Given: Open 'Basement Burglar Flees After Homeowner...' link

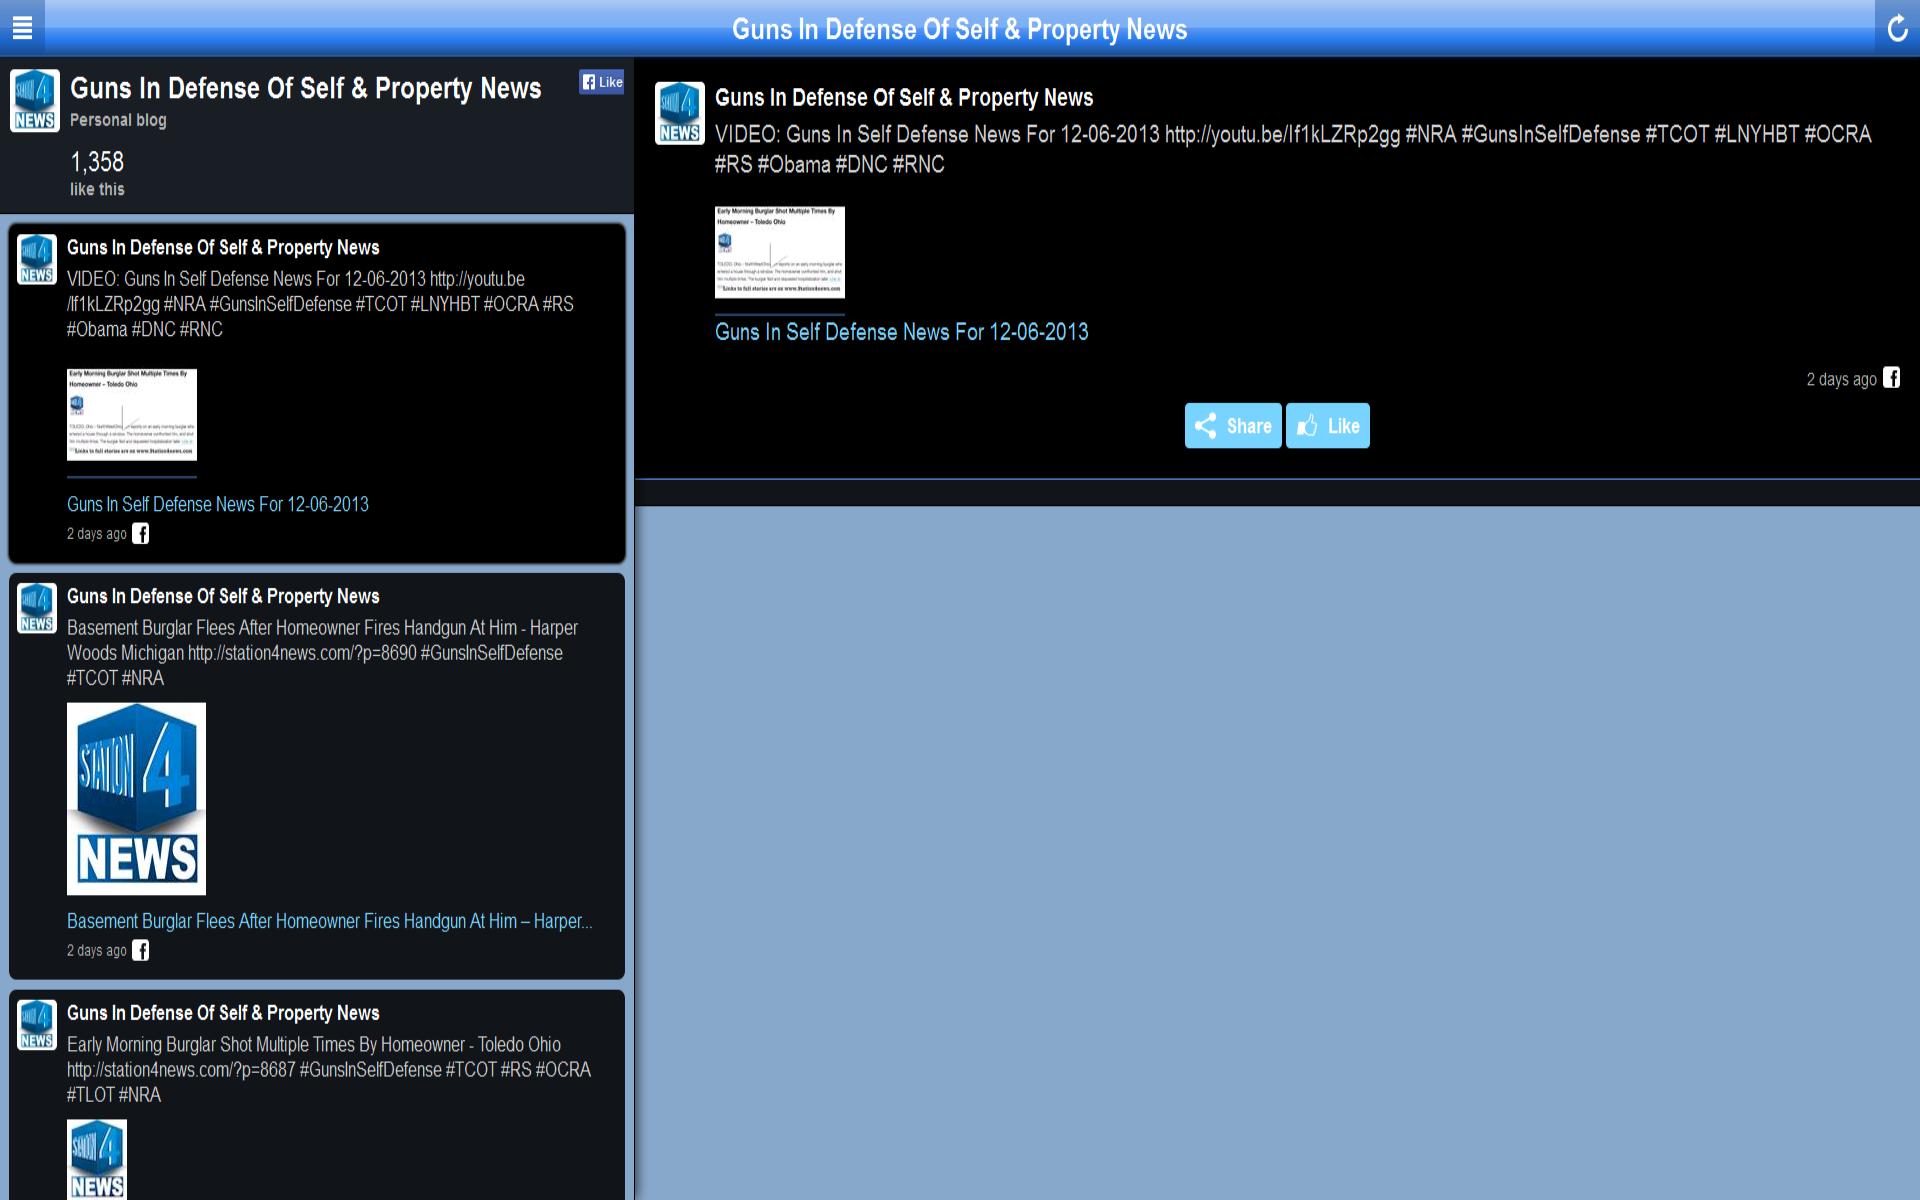Looking at the screenshot, I should (330, 921).
